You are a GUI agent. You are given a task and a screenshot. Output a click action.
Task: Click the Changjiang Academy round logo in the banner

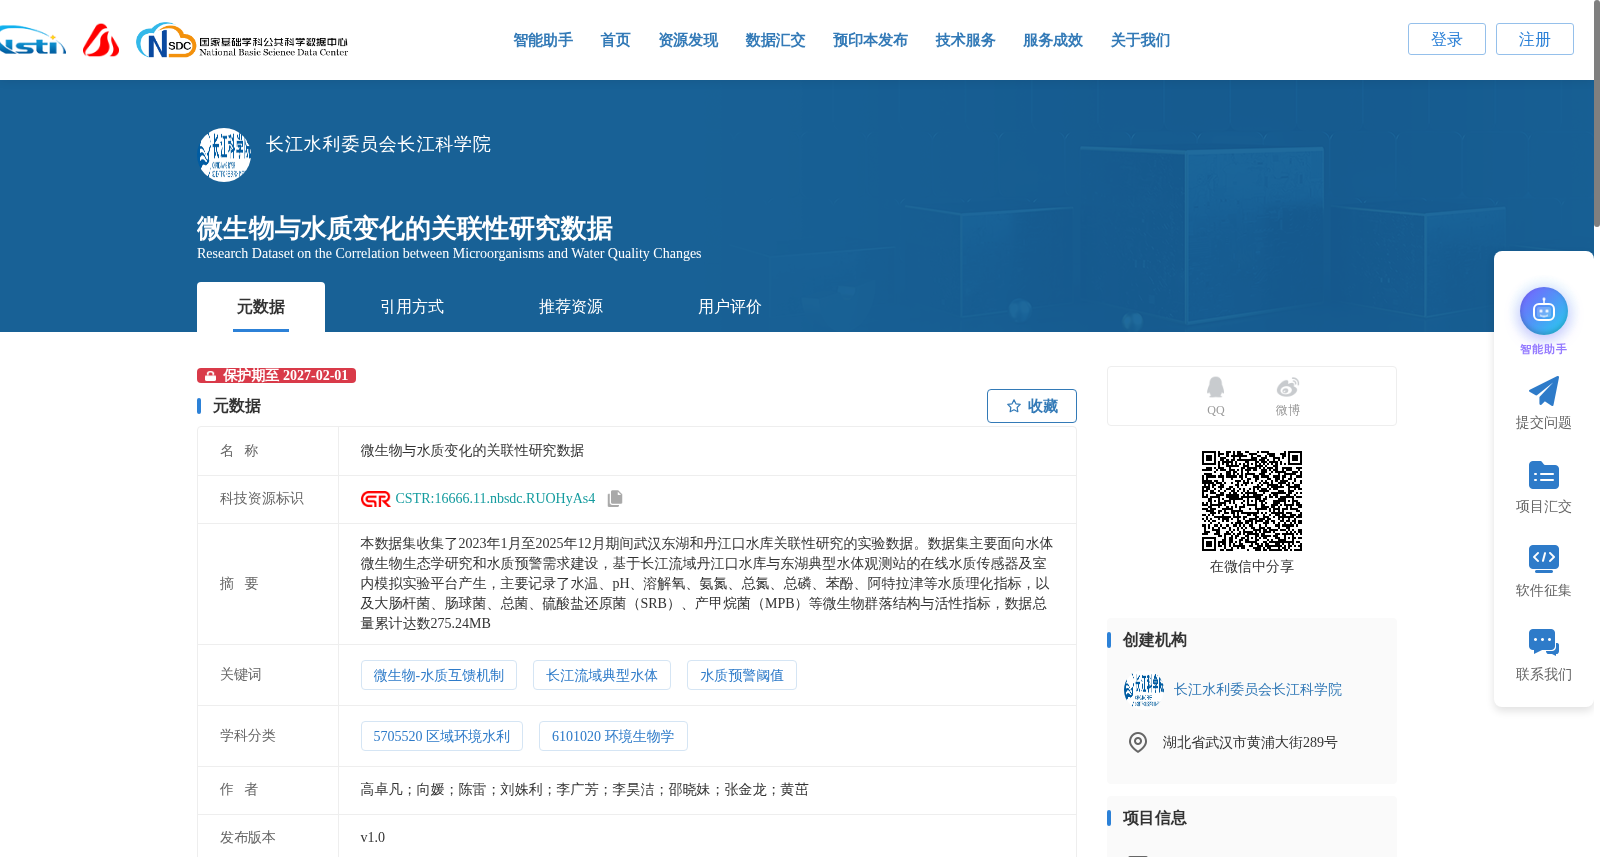coord(225,155)
